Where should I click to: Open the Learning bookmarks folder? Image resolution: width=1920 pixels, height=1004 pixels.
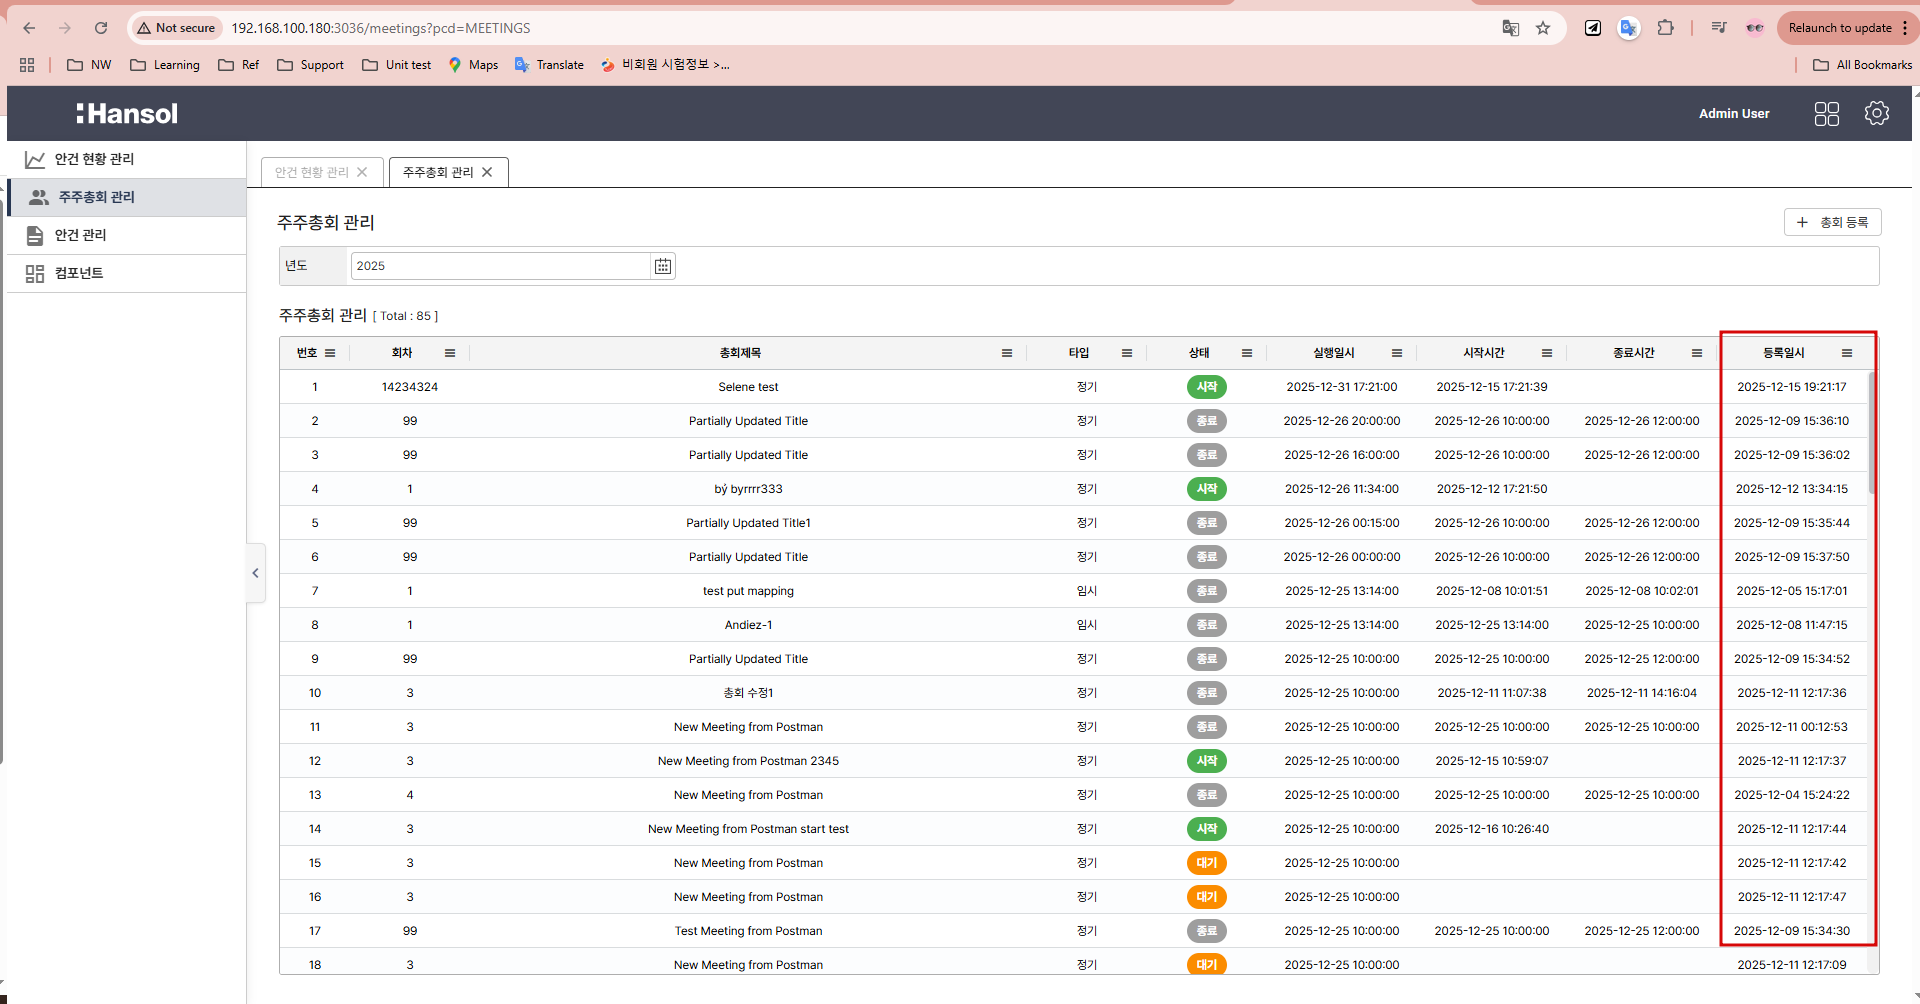[x=165, y=65]
